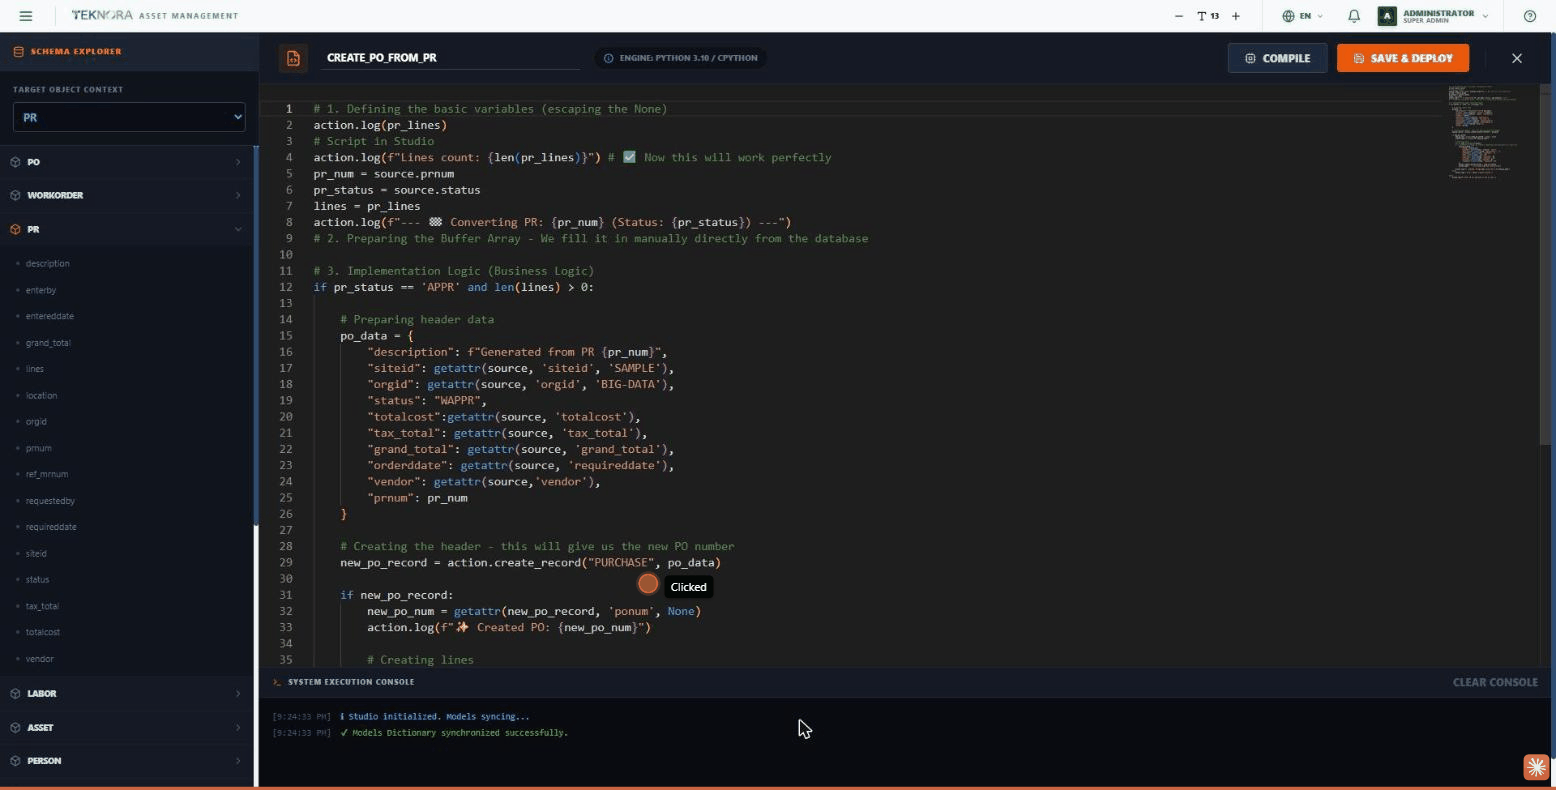This screenshot has height=790, width=1556.
Task: Expand the PERSON object node
Action: coord(126,761)
